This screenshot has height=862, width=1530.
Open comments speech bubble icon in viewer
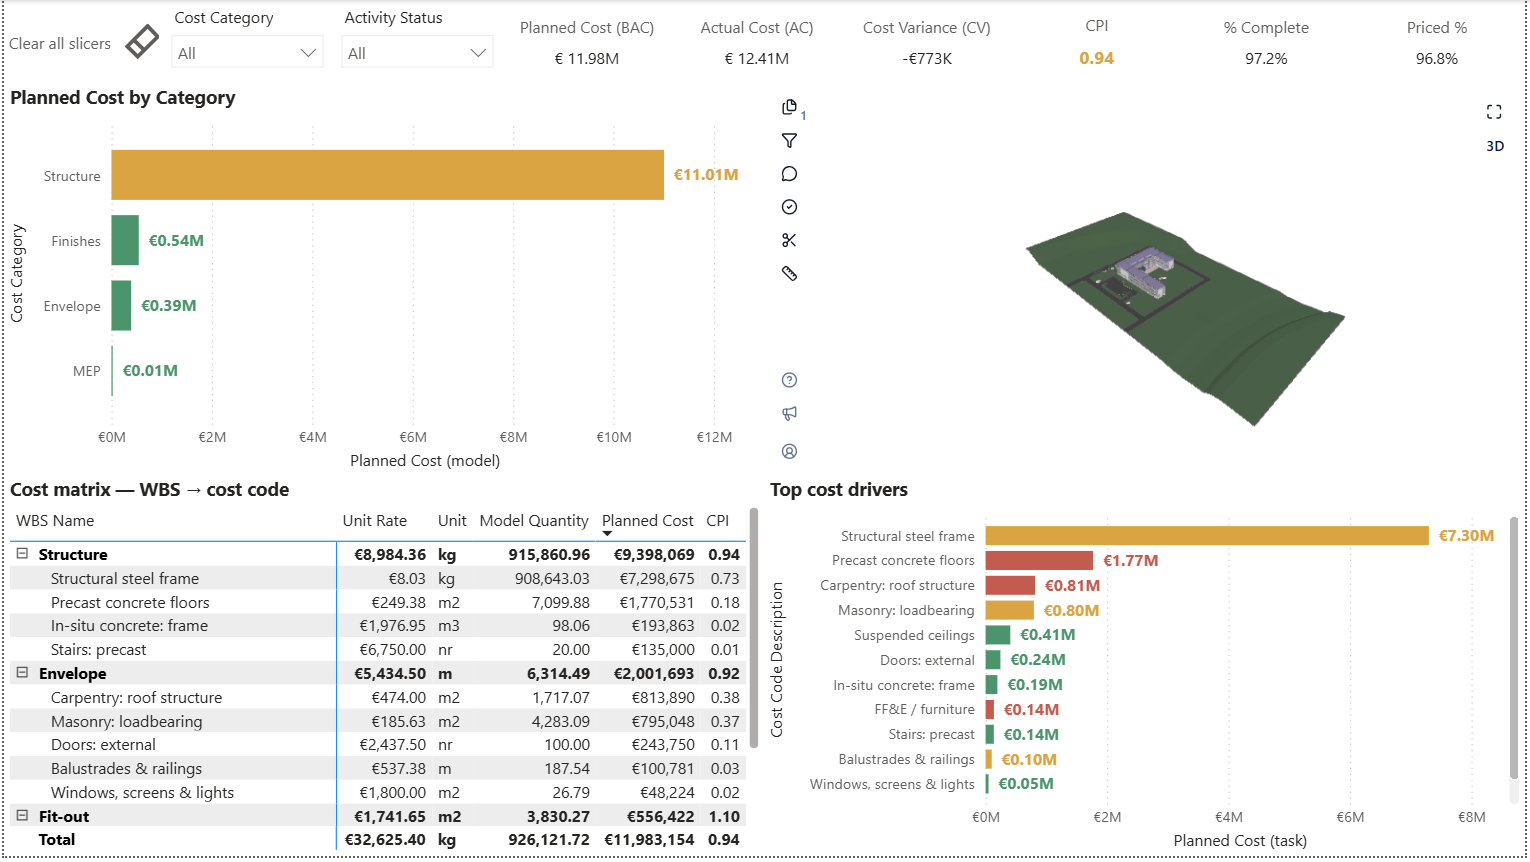tap(790, 174)
